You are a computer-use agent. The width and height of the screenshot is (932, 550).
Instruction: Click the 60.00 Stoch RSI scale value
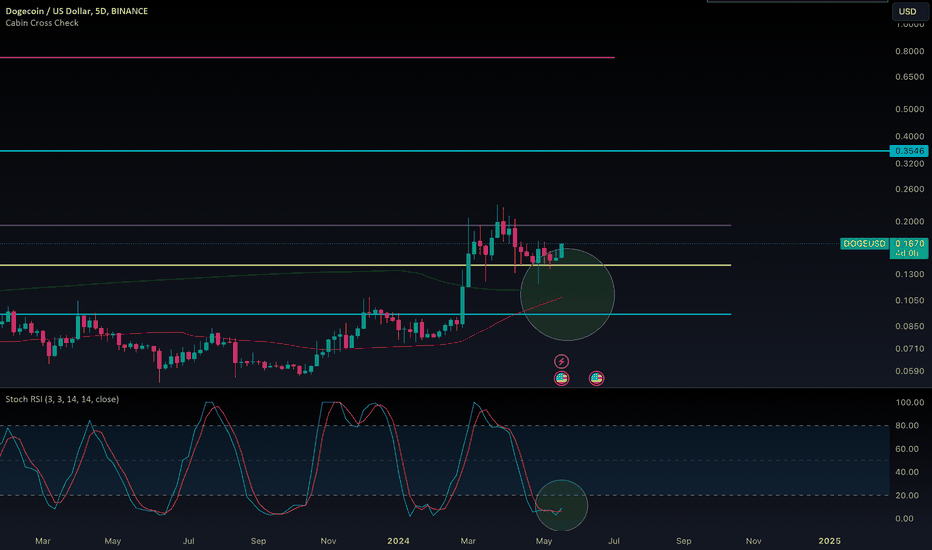coord(907,449)
